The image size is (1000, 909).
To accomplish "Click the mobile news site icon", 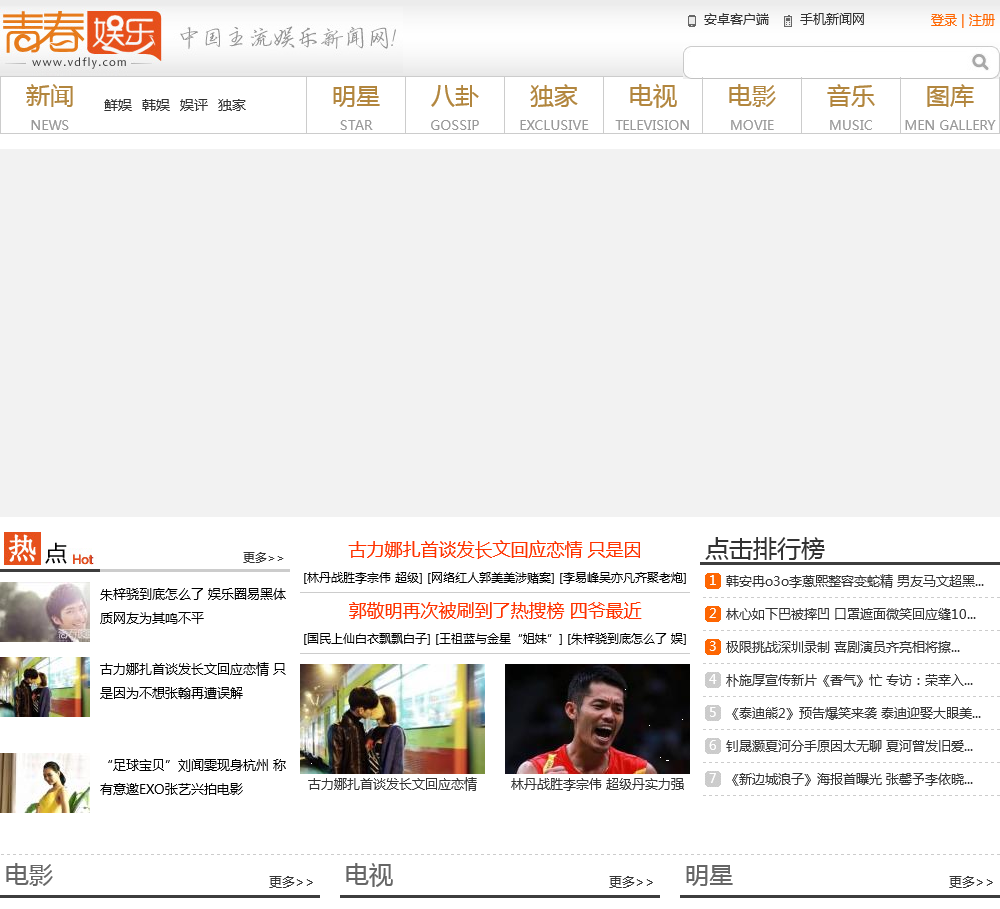I will [x=788, y=21].
